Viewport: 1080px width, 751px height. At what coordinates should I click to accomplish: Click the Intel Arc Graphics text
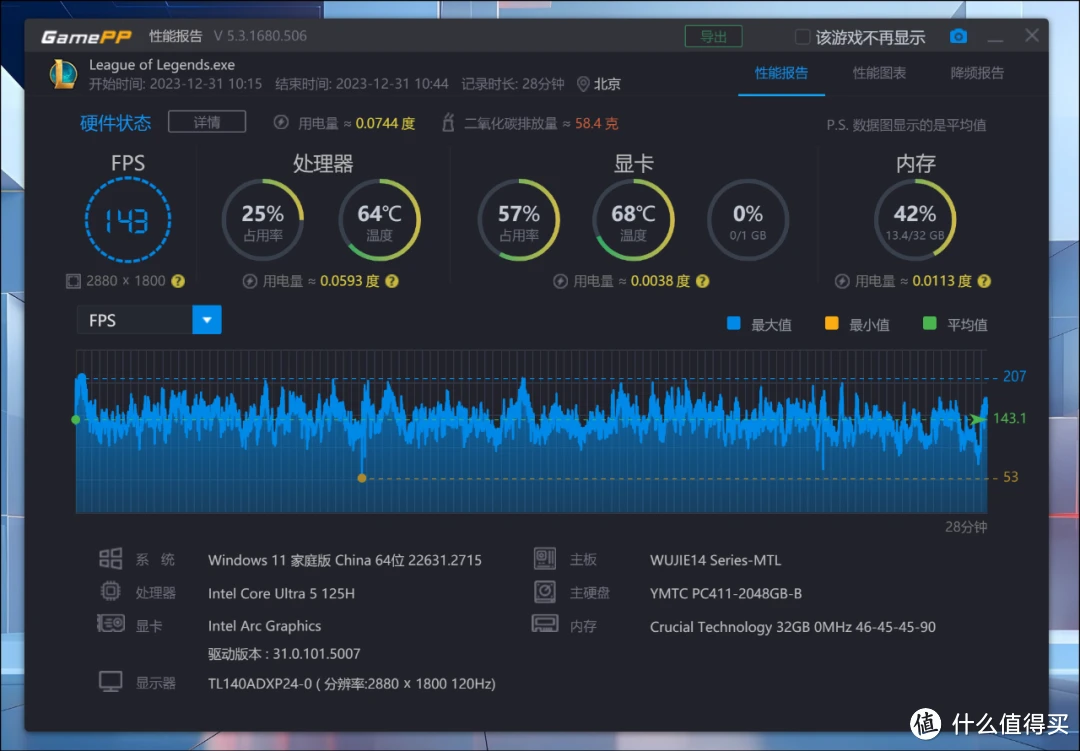click(264, 626)
